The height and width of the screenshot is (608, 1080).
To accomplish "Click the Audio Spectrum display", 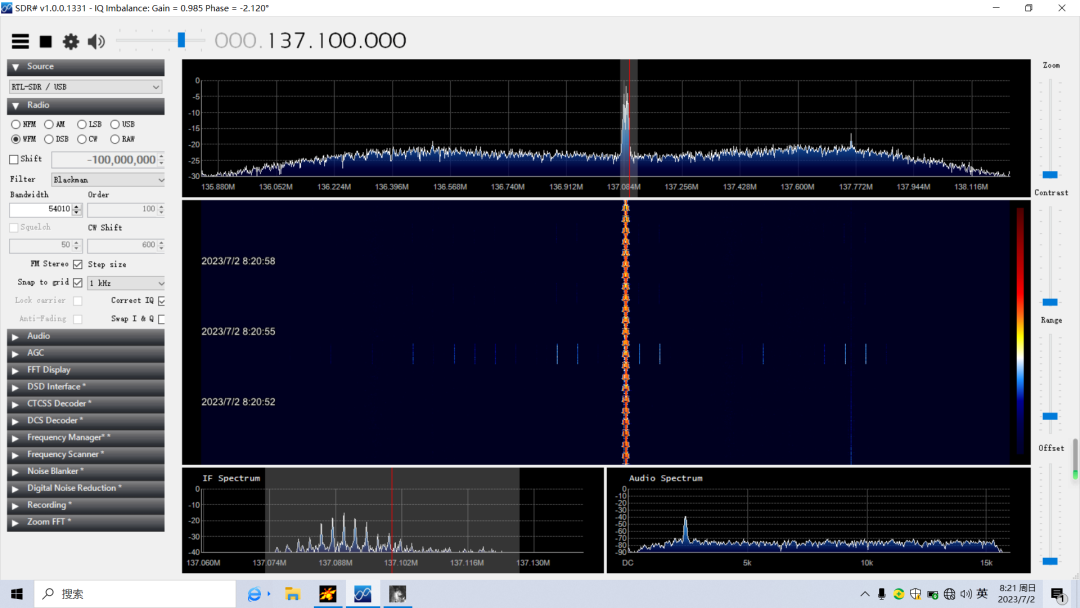I will point(818,520).
